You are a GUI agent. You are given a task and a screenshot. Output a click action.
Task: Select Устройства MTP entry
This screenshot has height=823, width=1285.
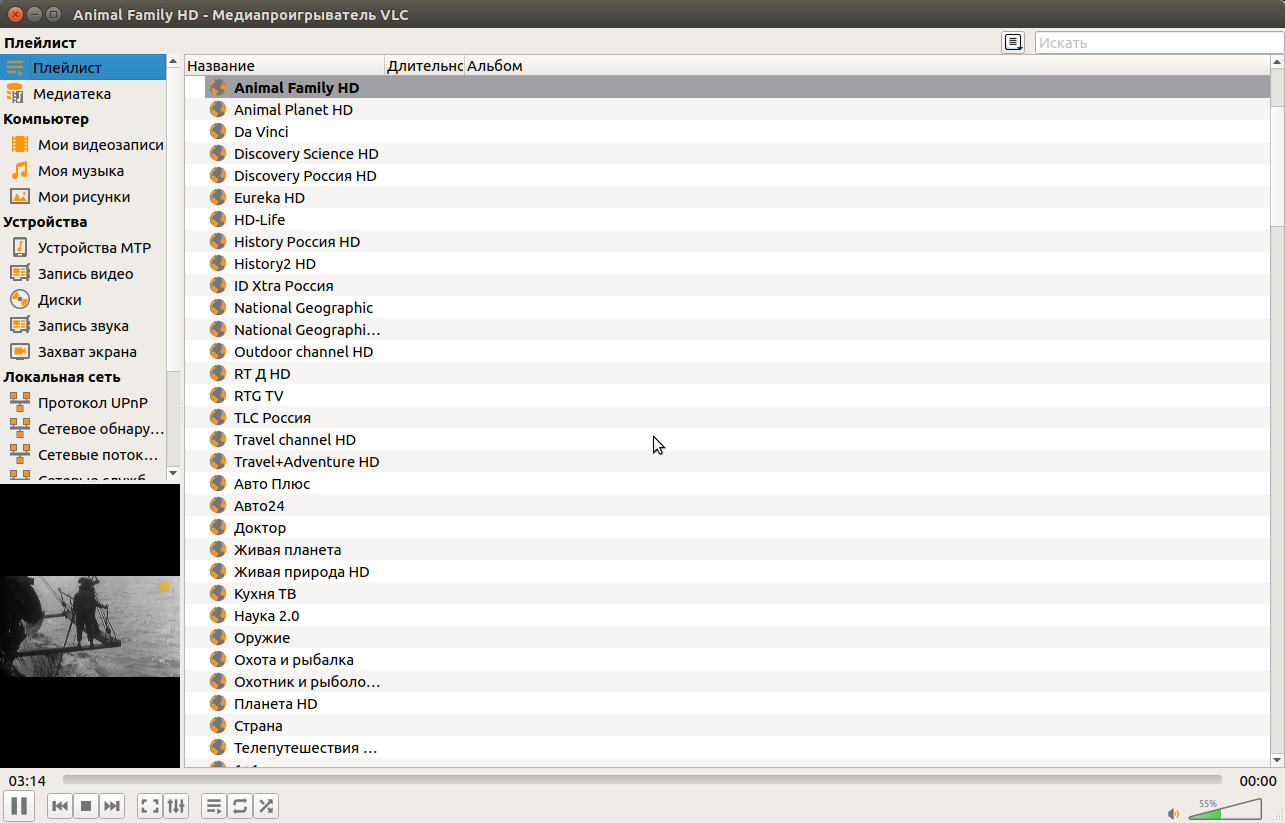point(83,248)
